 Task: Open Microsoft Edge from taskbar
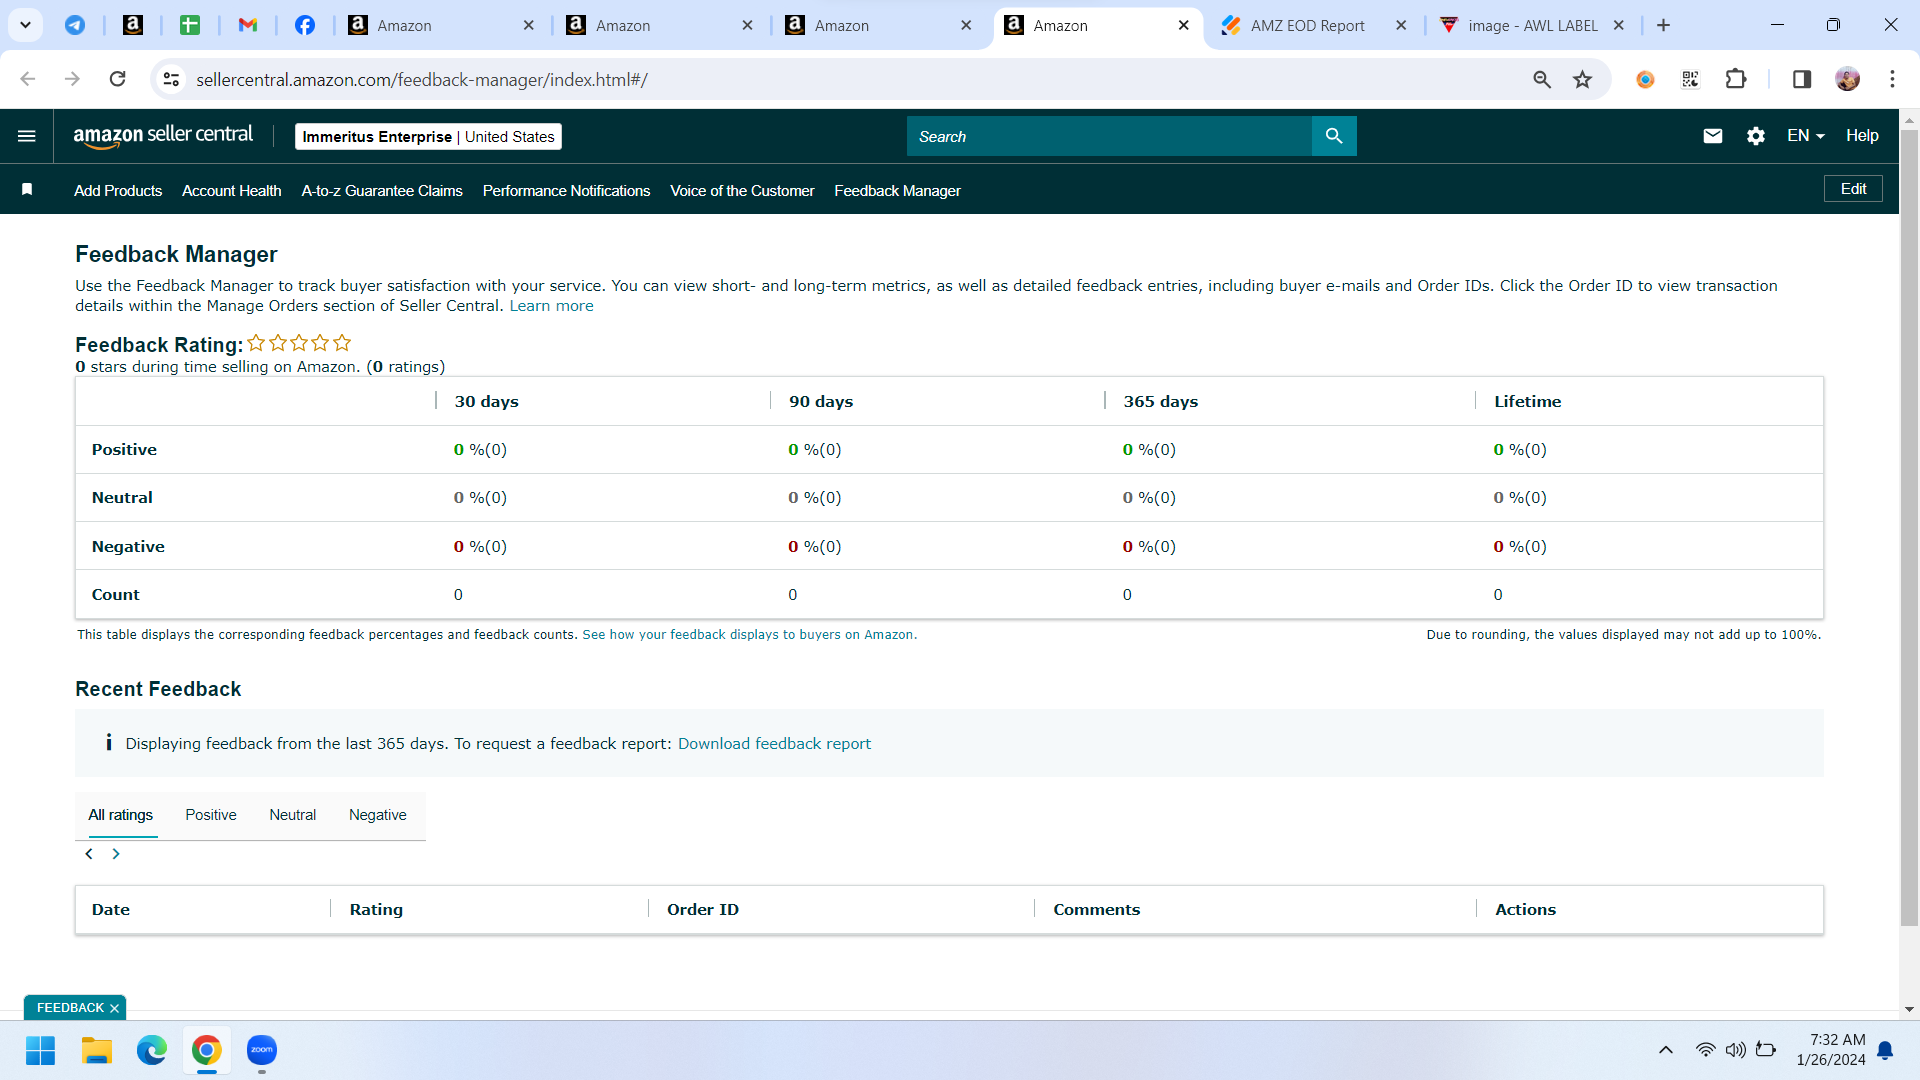152,1050
